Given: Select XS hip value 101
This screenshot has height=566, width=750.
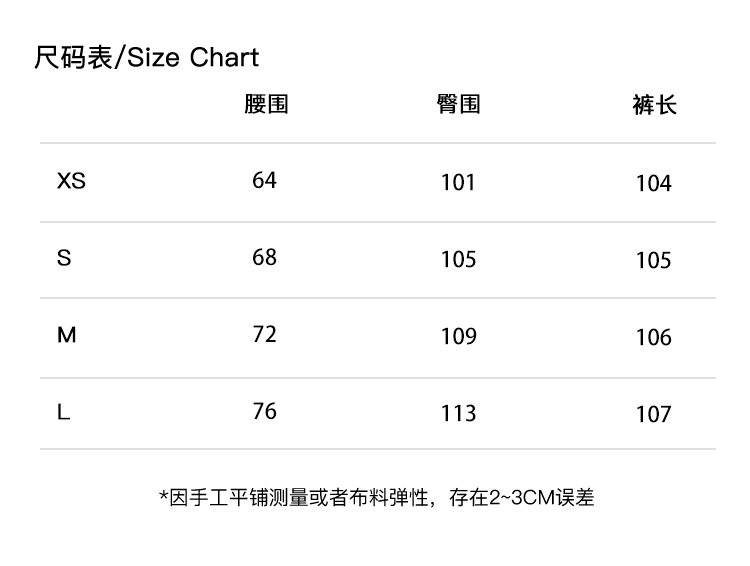Looking at the screenshot, I should 458,182.
